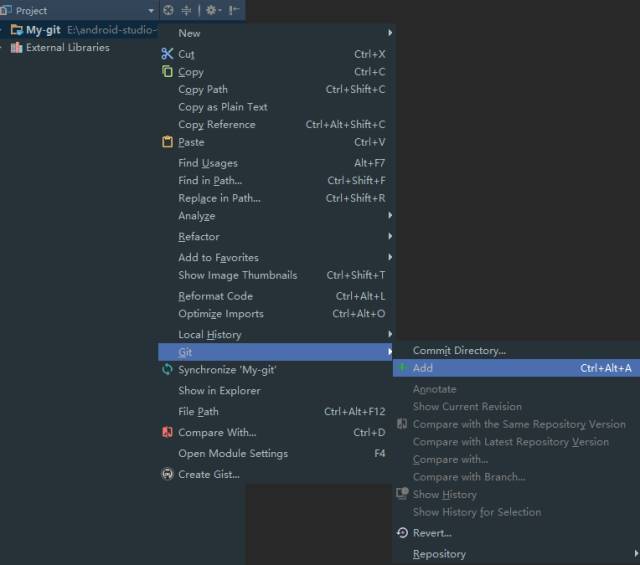640x565 pixels.
Task: Select Synchronize 'My-git'
Action: coord(276,370)
